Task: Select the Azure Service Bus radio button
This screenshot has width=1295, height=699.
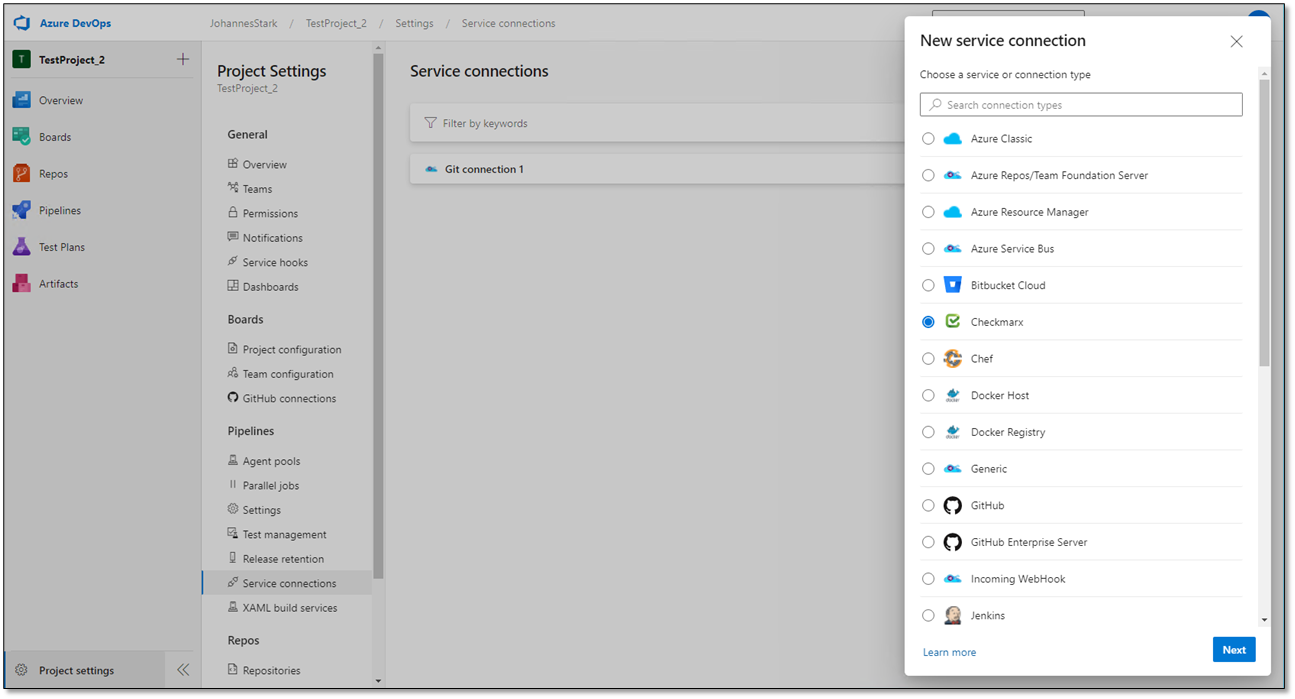Action: coord(928,248)
